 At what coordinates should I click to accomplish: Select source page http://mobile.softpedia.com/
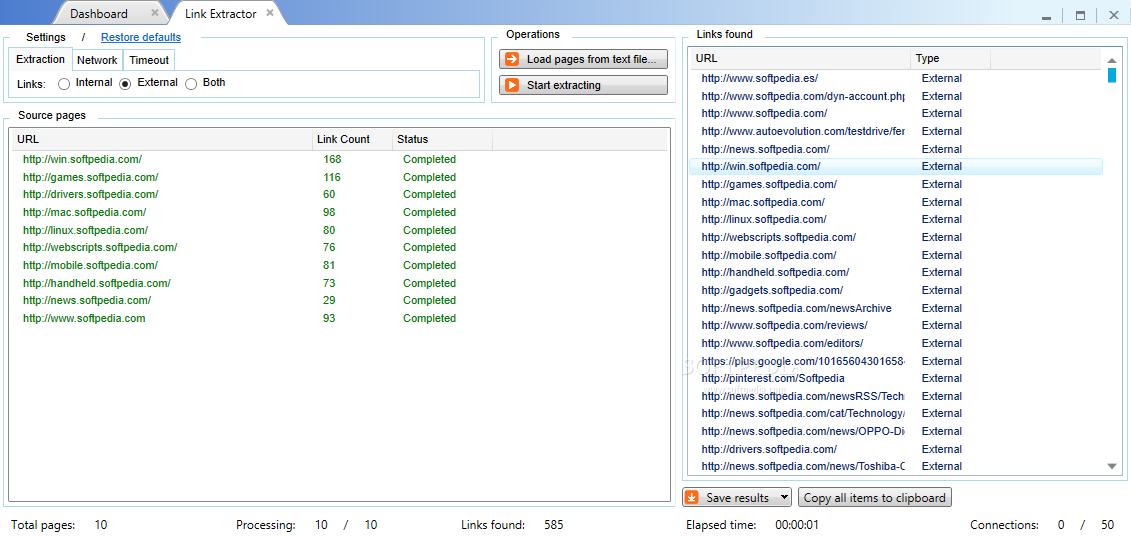(x=90, y=265)
